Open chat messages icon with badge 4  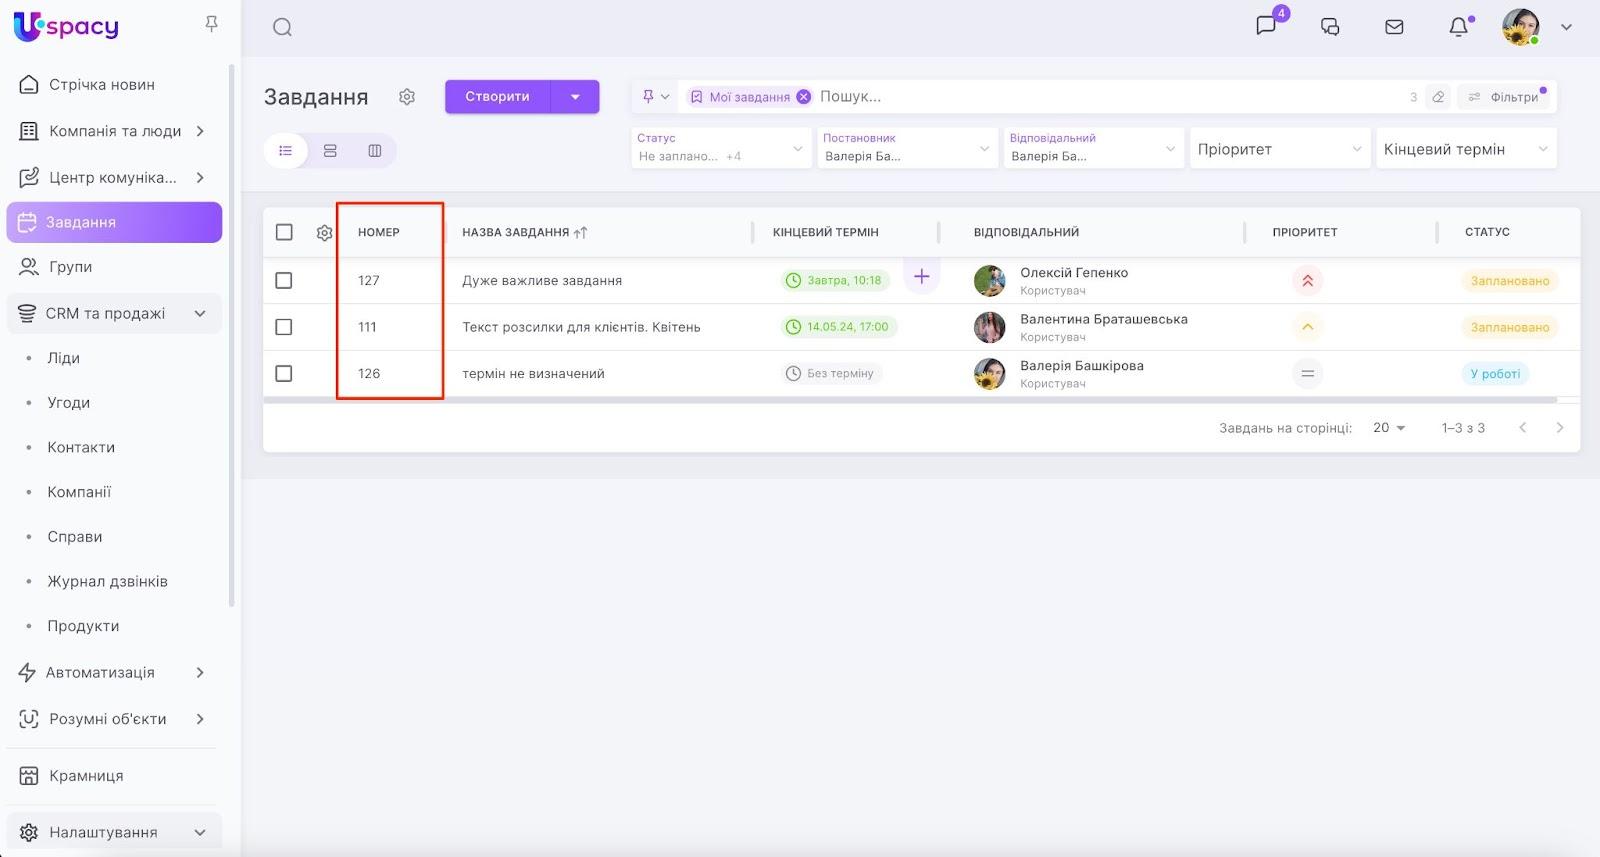[x=1266, y=26]
